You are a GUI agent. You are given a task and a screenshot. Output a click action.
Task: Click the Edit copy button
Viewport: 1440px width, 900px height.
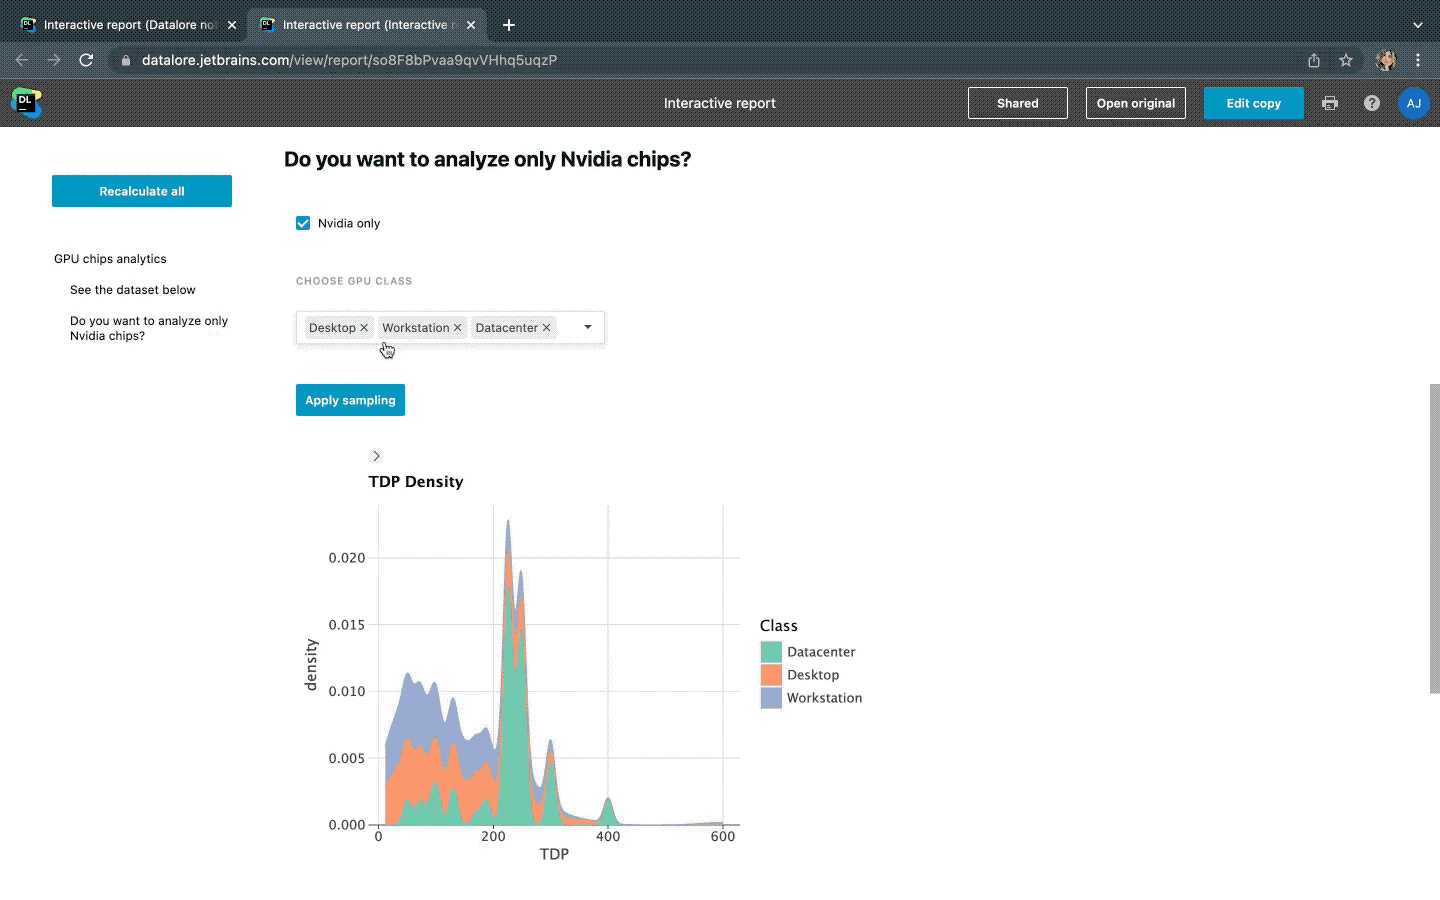click(x=1253, y=103)
